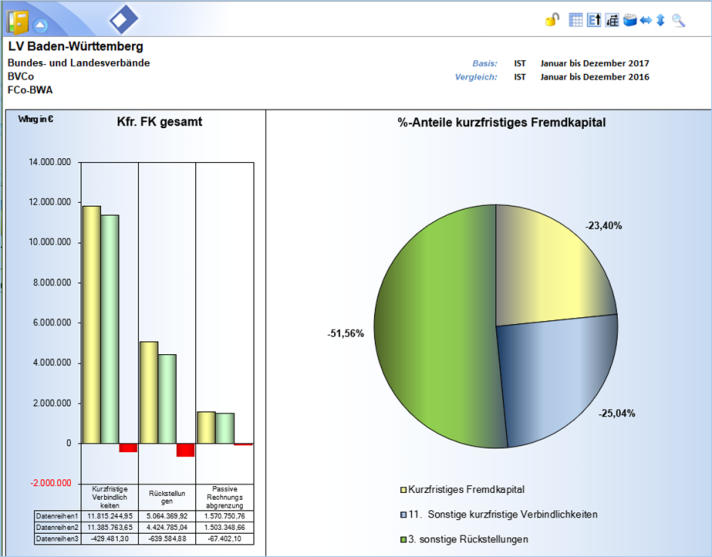The width and height of the screenshot is (712, 557).
Task: Click the LV Baden-Württemberg heading
Action: coord(75,47)
